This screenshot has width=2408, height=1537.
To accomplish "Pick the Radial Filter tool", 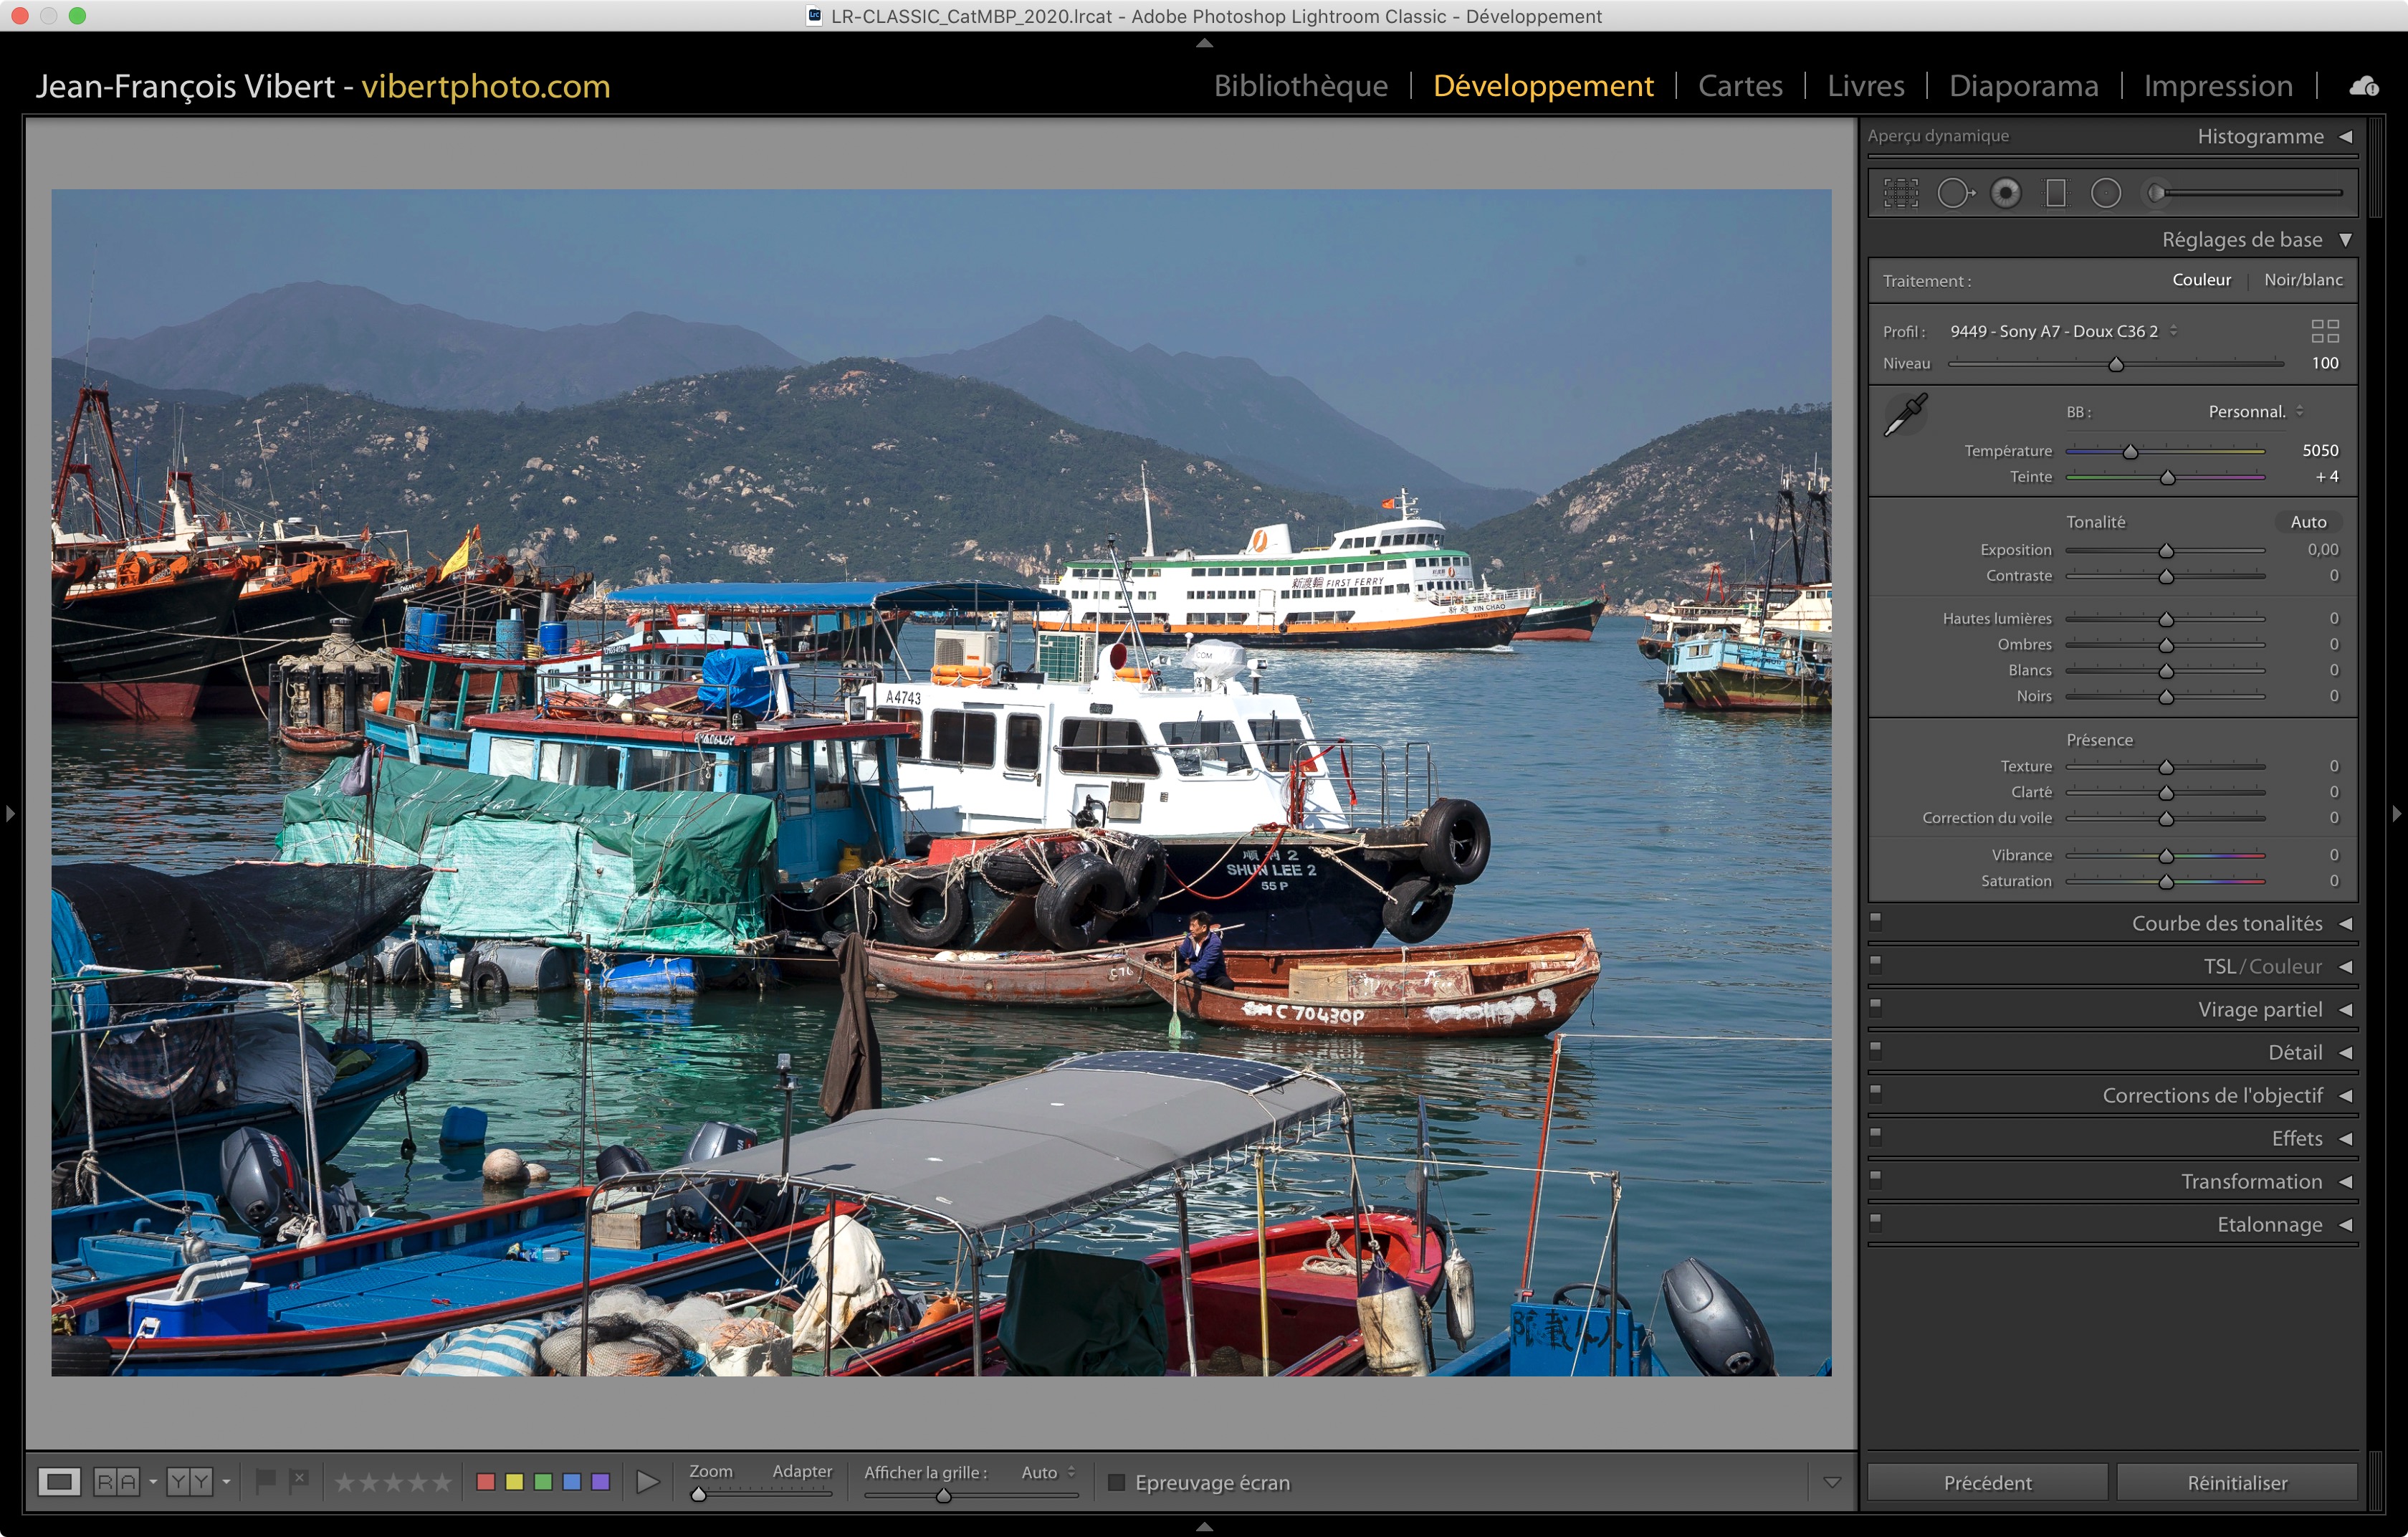I will [x=2106, y=193].
